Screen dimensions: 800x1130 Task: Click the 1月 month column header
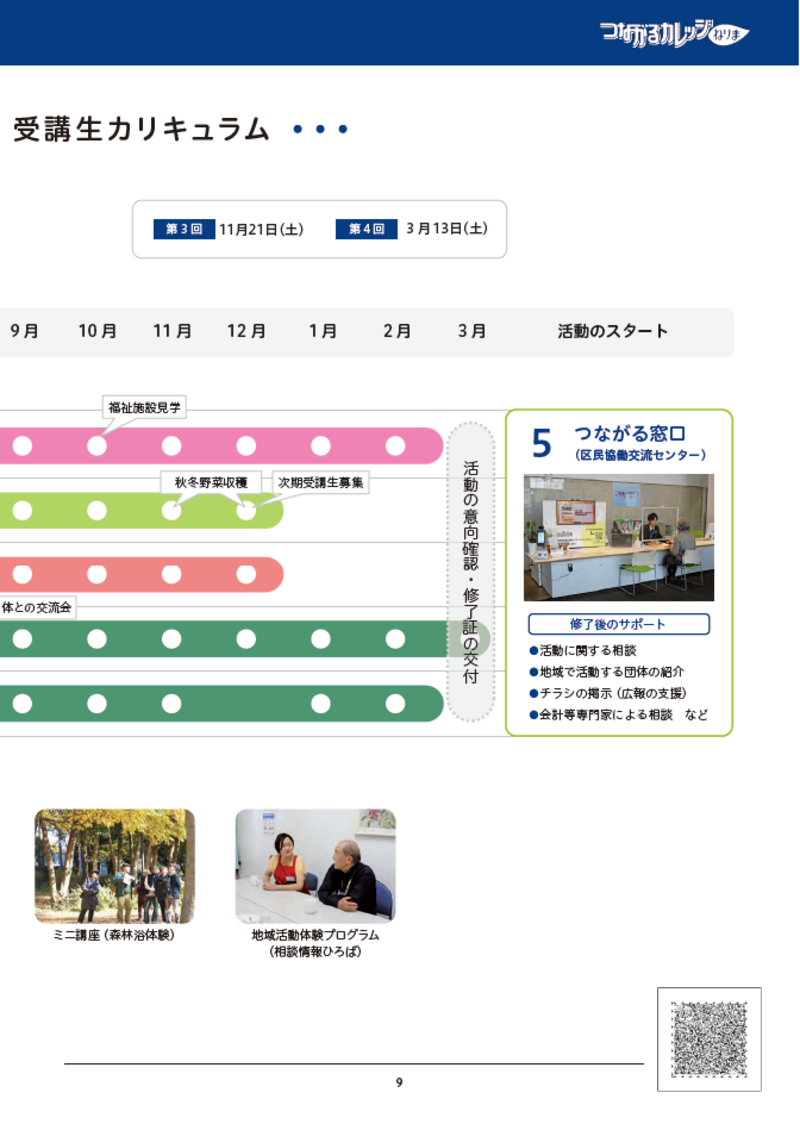tap(322, 331)
